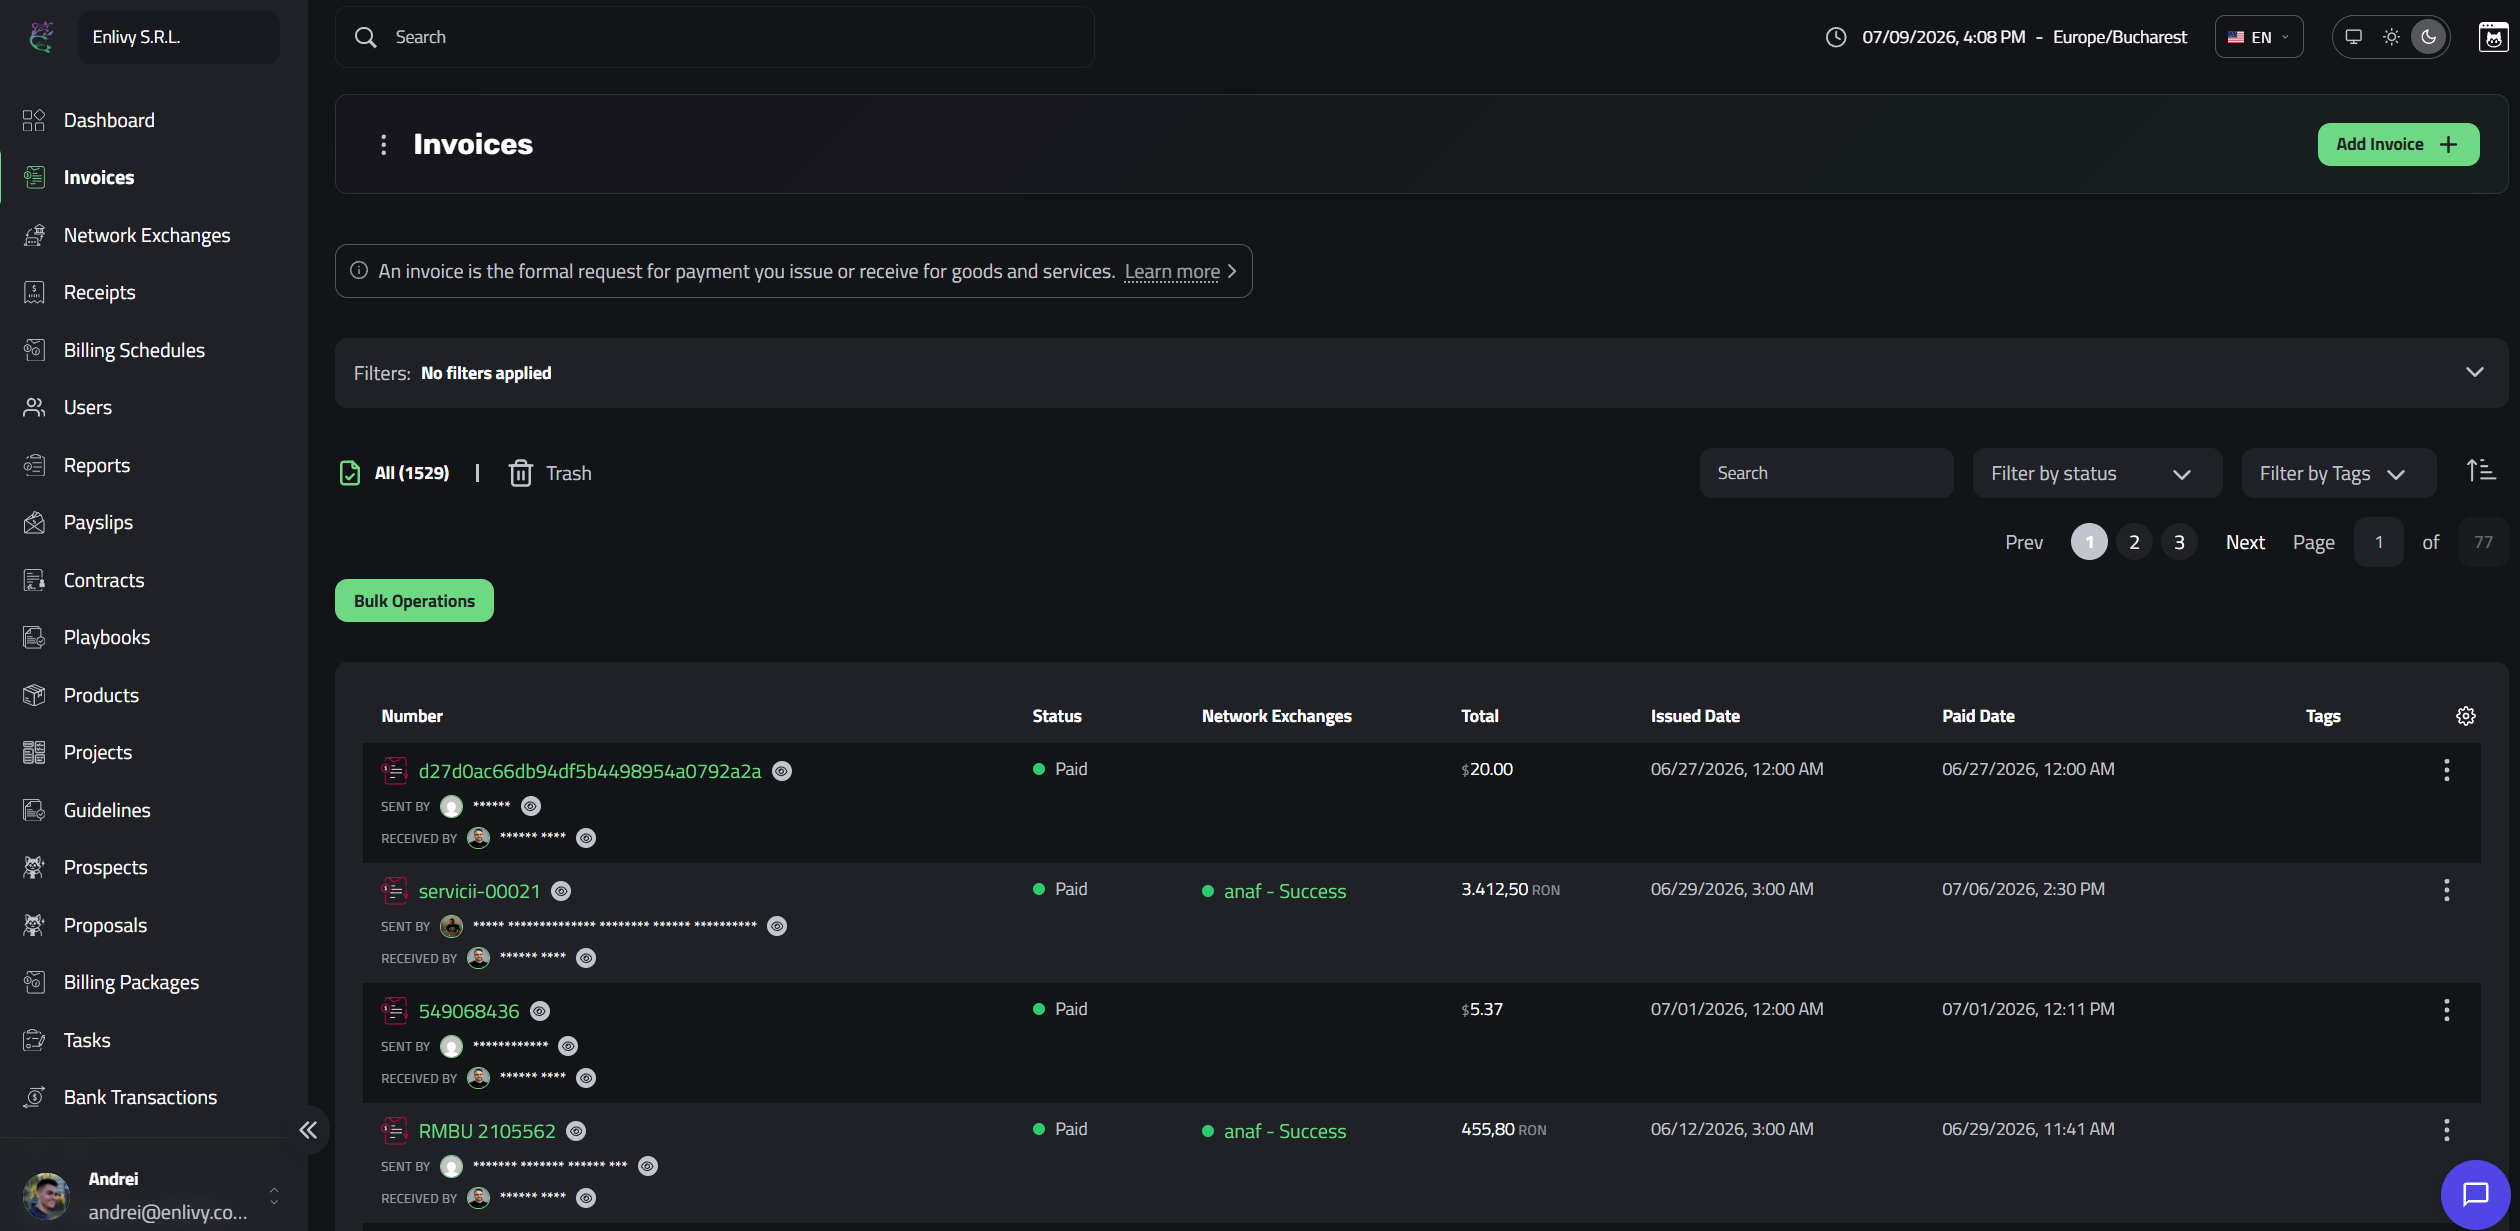Toggle eye icon beside 549068436
The height and width of the screenshot is (1231, 2520).
pyautogui.click(x=540, y=1011)
